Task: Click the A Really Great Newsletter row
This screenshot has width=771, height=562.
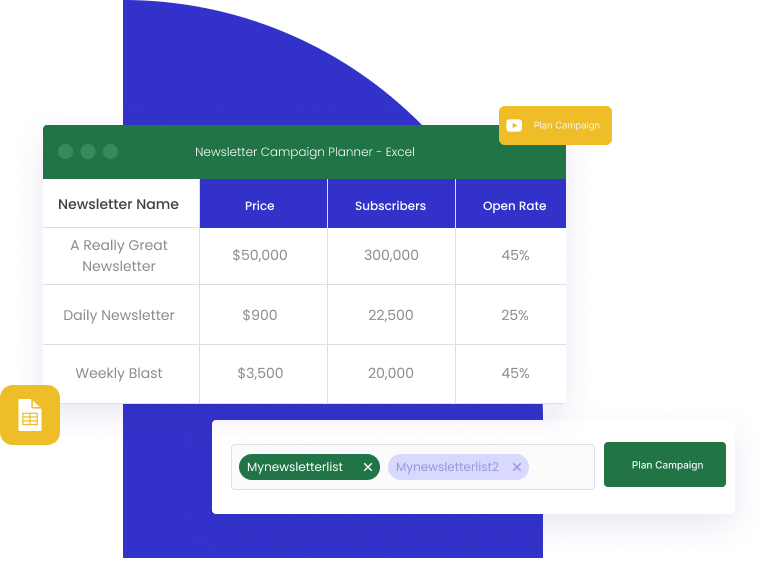Action: (119, 256)
